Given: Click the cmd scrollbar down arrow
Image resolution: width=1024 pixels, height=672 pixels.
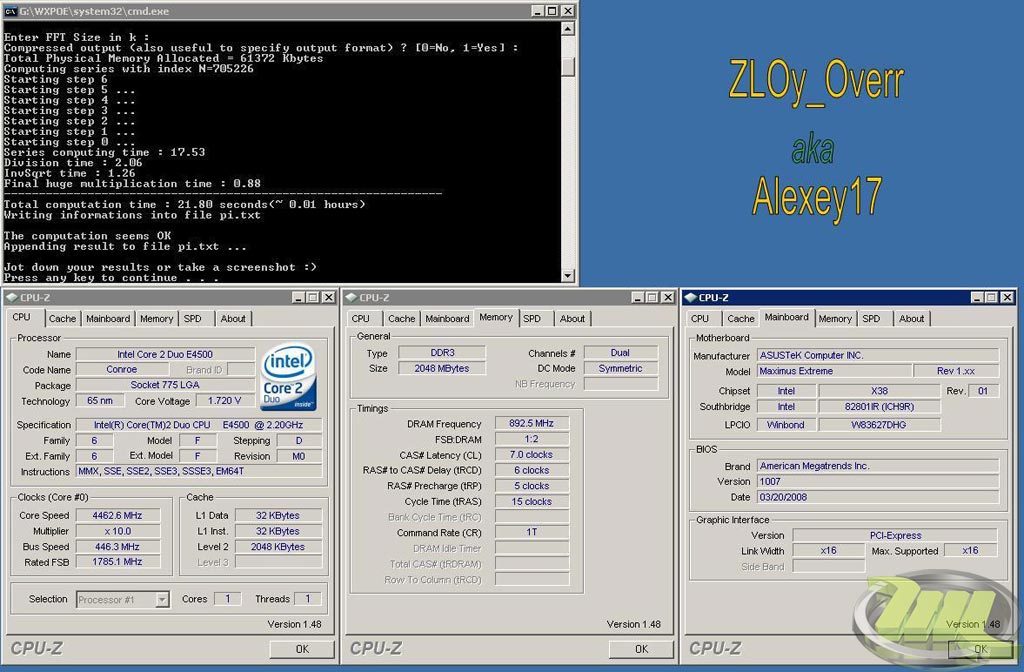Looking at the screenshot, I should [x=568, y=276].
